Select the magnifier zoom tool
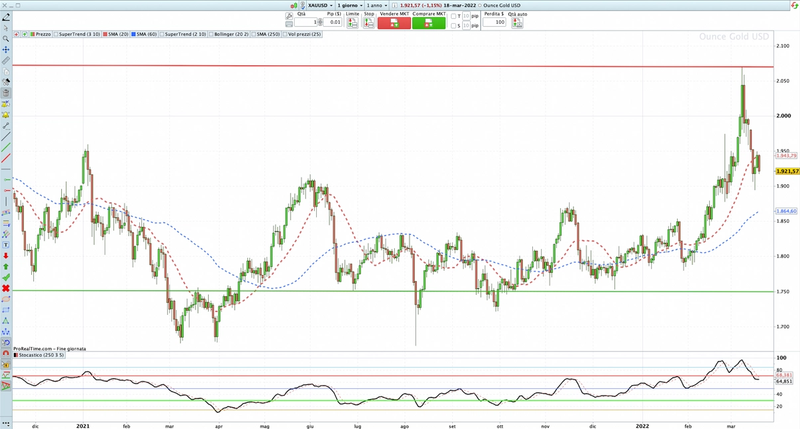Viewport: 800px width, 429px height. [6, 39]
